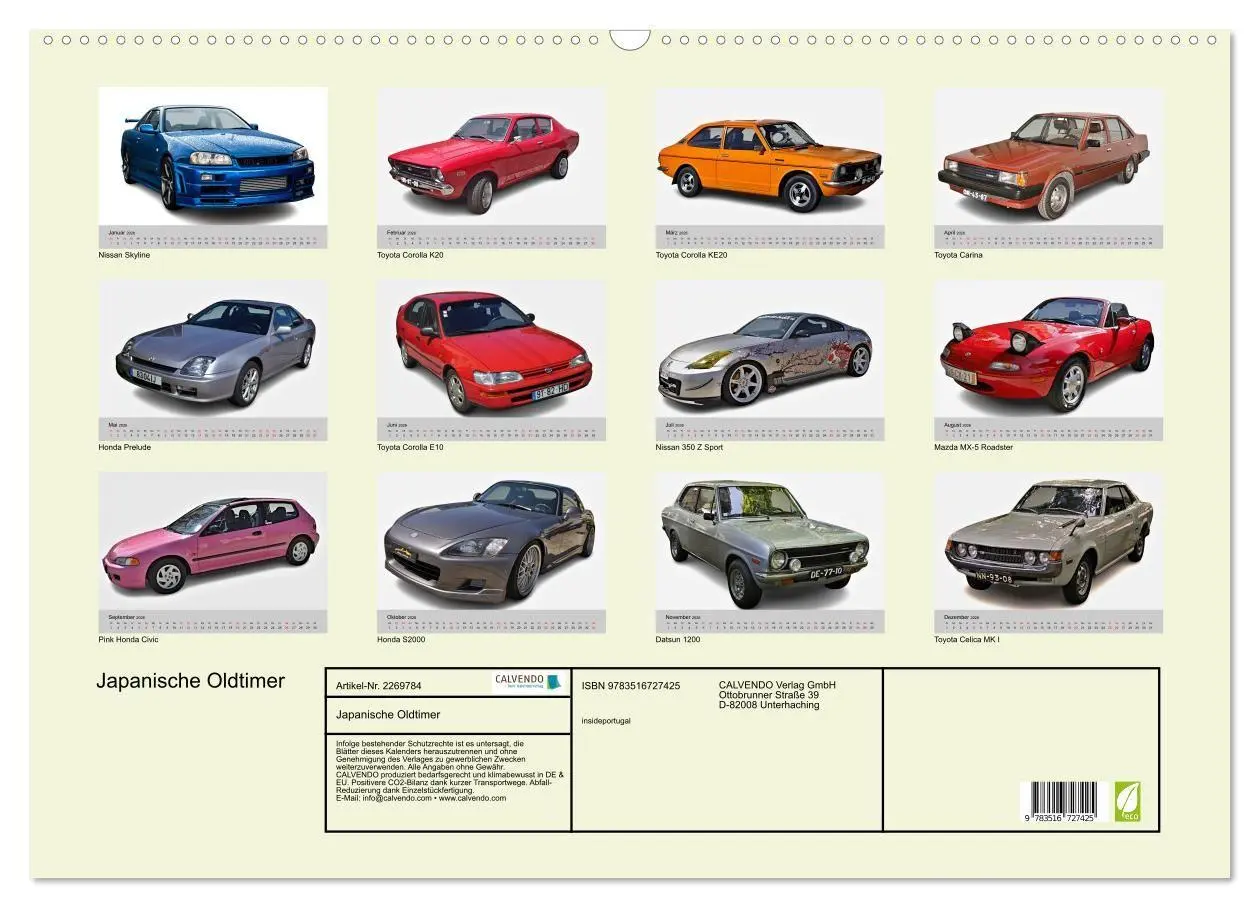Click the 'Mazda MX-5 Roadster' caption
The image size is (1260, 908).
[x=973, y=447]
